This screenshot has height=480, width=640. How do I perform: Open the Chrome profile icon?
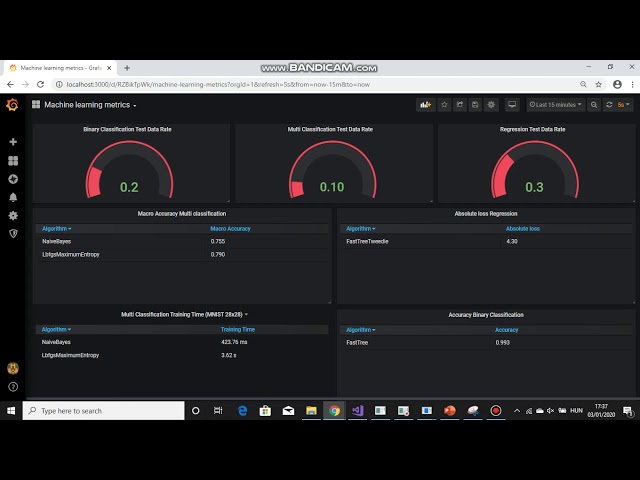coord(617,84)
